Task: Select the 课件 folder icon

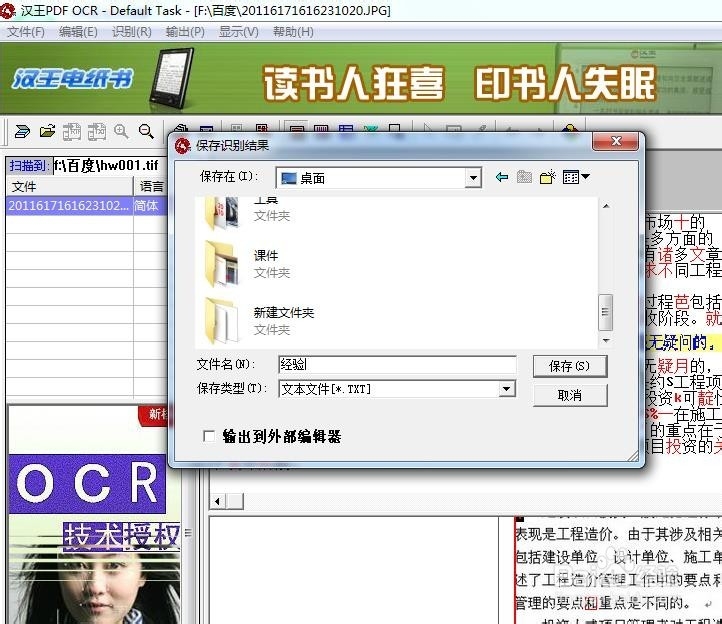Action: coord(222,264)
